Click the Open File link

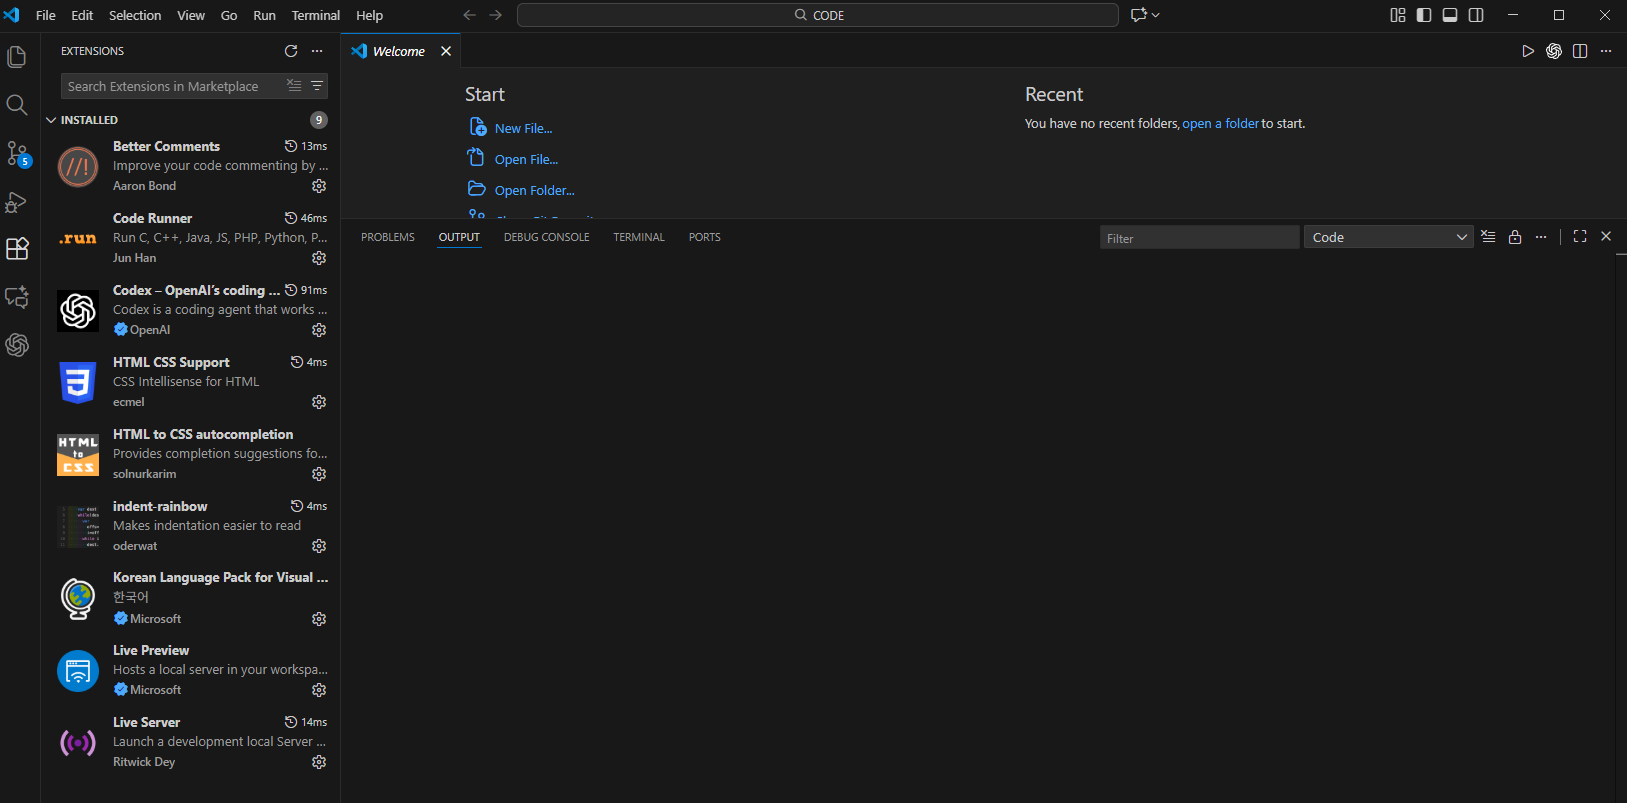click(x=526, y=159)
